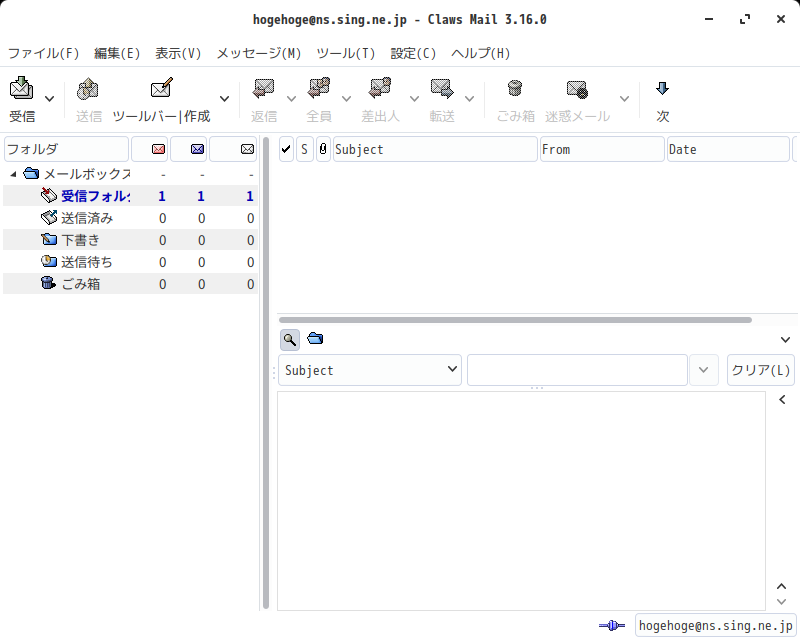Open the 表示(V) menu
Viewport: 800px width, 639px height.
pyautogui.click(x=178, y=53)
